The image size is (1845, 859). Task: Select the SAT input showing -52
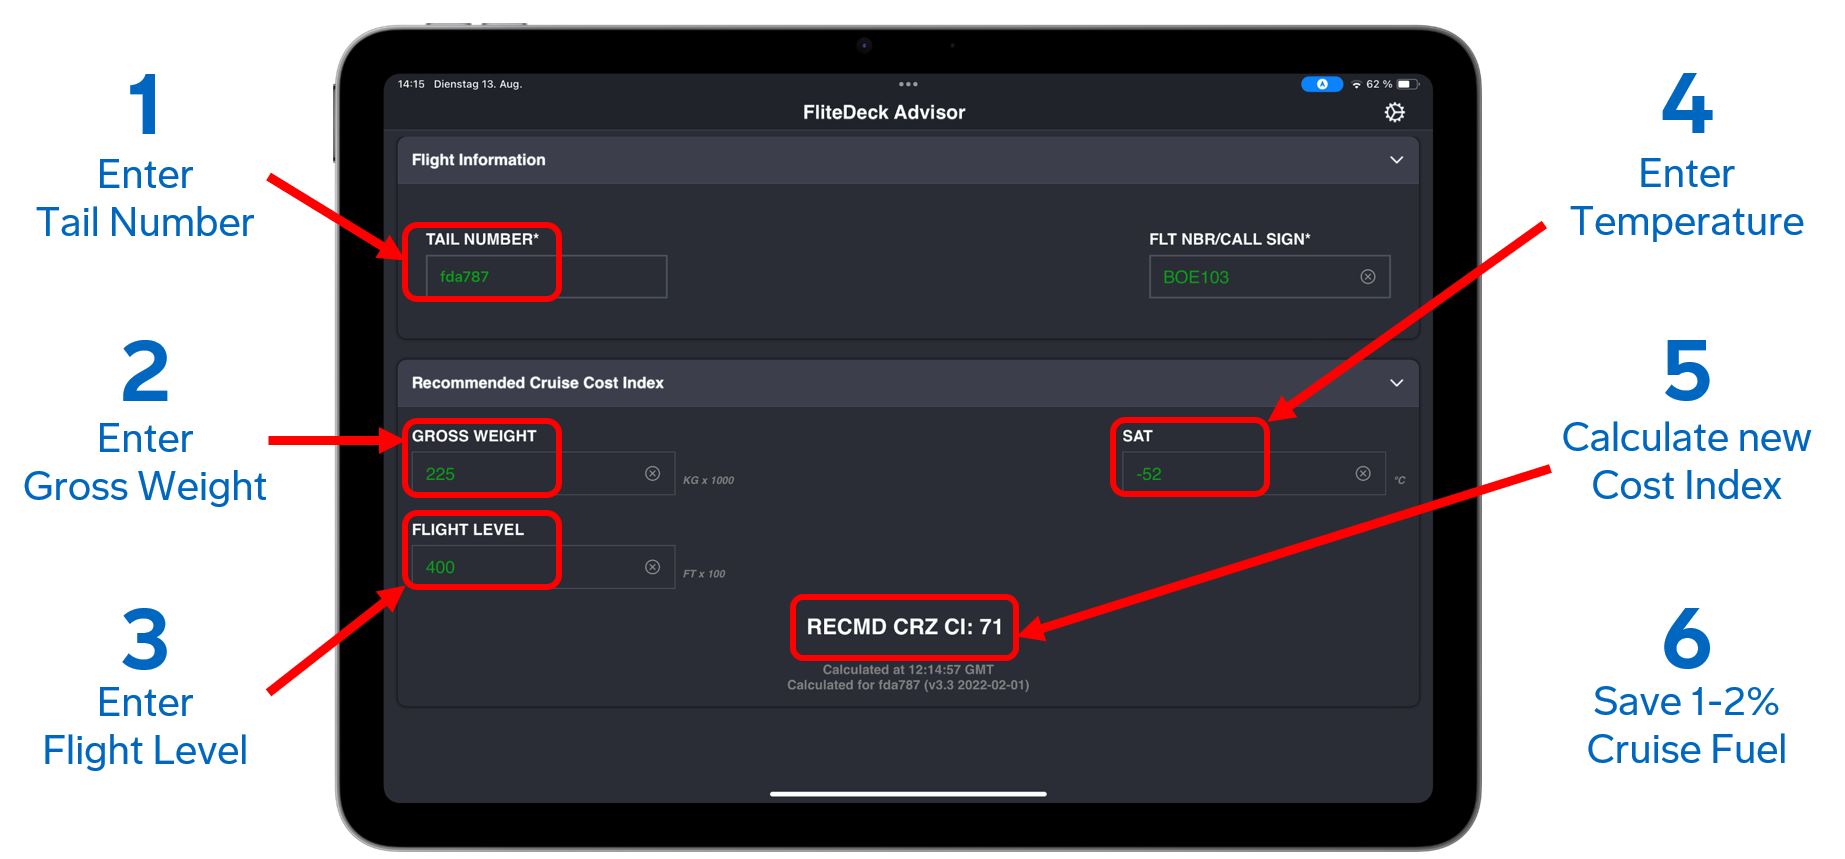tap(1254, 473)
